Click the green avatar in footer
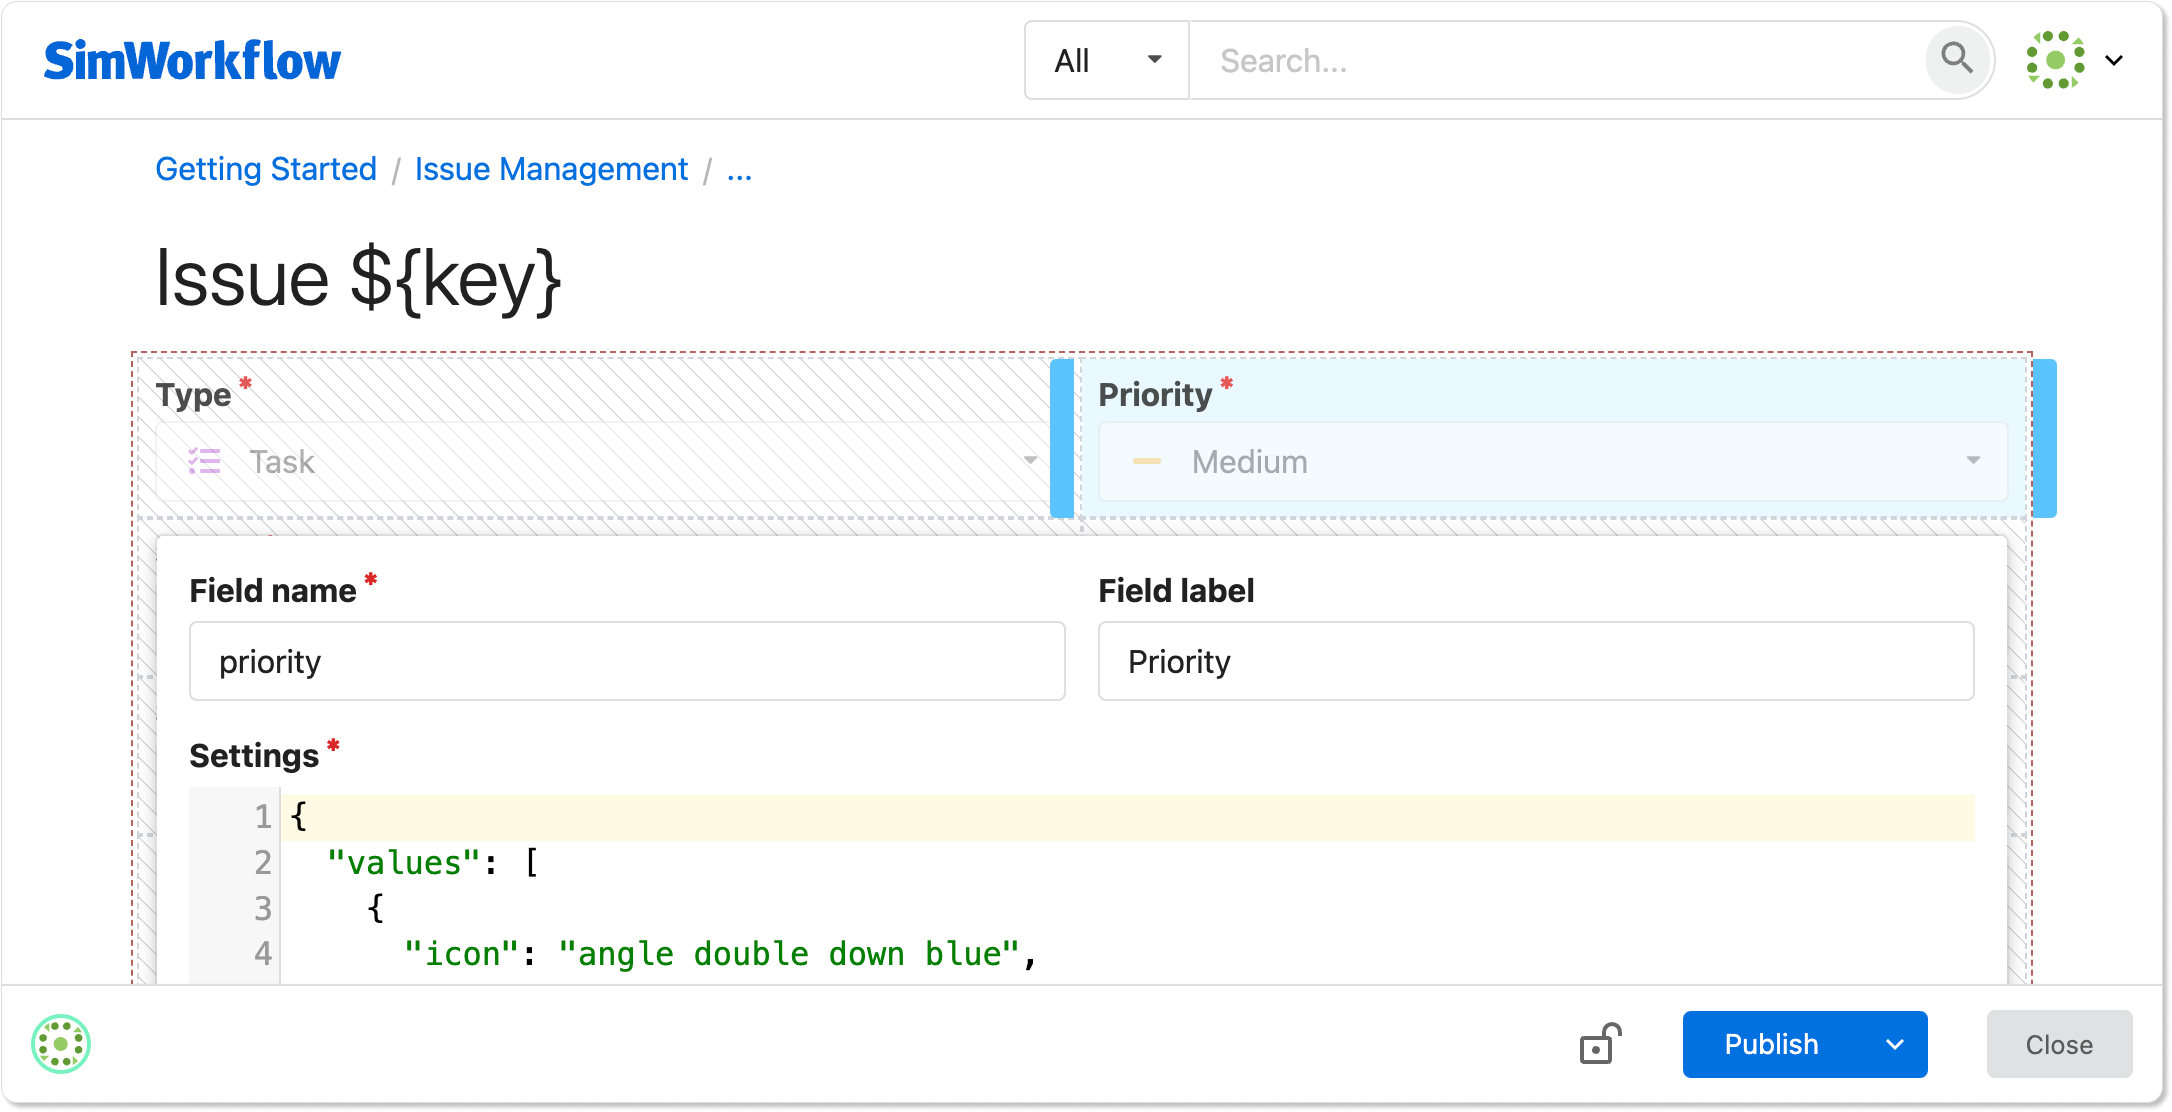2172x1112 pixels. 61,1044
